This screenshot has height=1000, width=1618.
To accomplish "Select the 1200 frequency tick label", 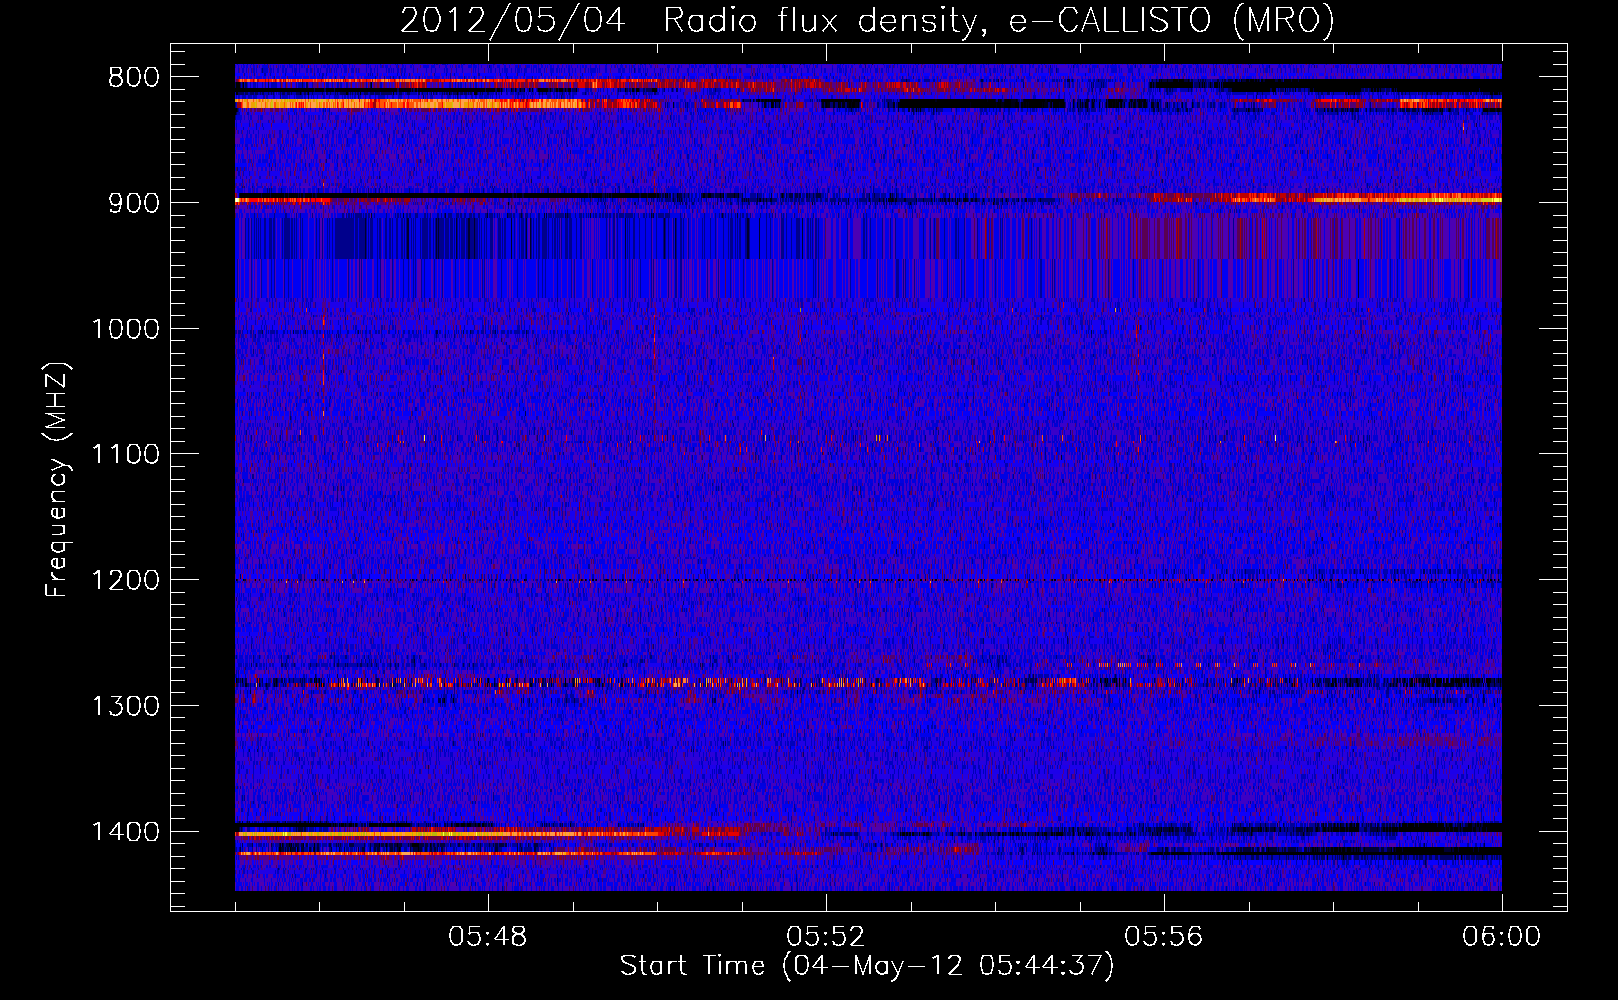I will point(125,581).
